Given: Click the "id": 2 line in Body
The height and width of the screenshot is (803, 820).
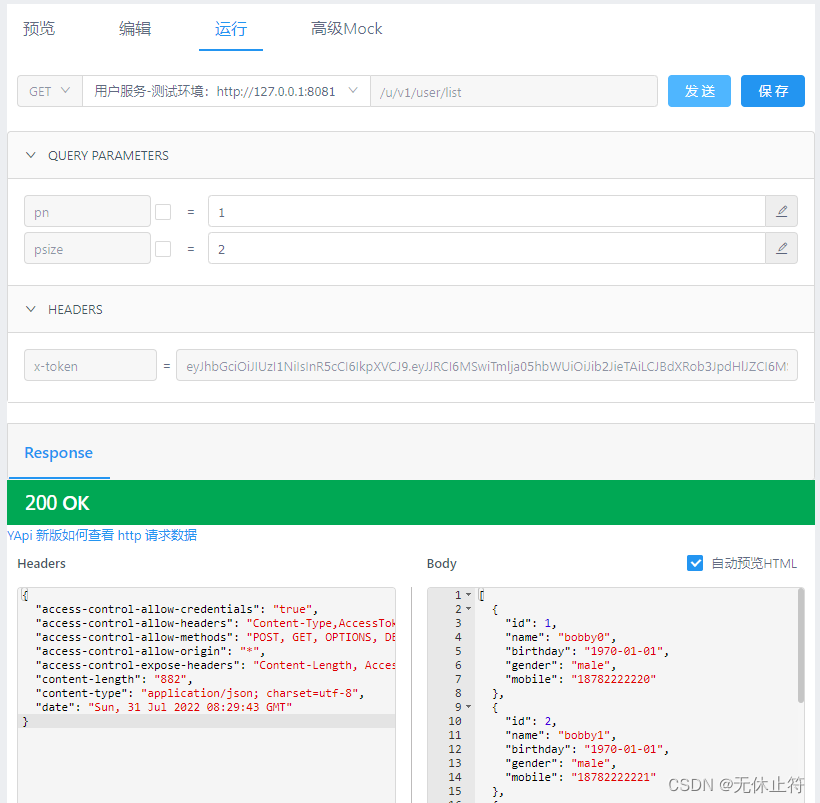Looking at the screenshot, I should pyautogui.click(x=531, y=721).
